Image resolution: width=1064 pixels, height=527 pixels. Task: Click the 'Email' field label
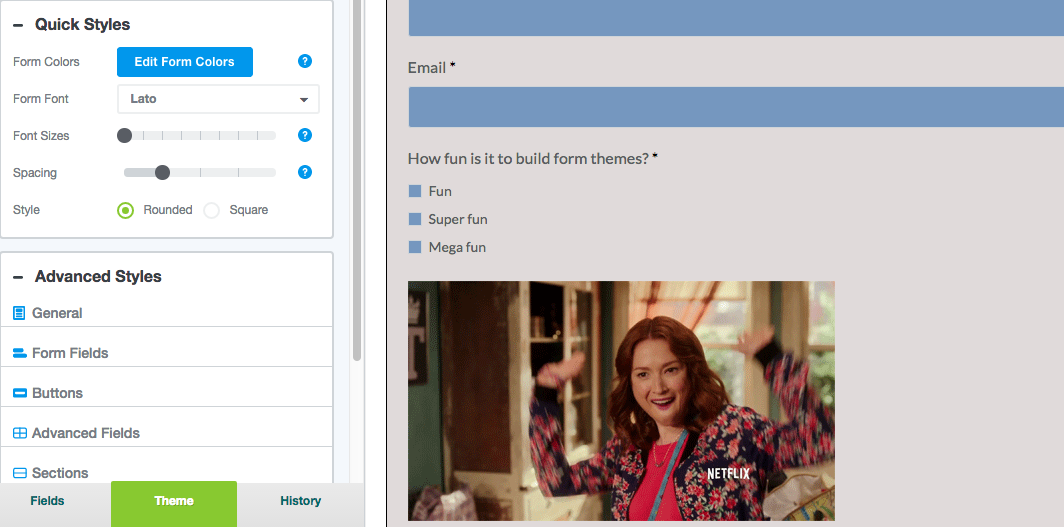[x=427, y=68]
